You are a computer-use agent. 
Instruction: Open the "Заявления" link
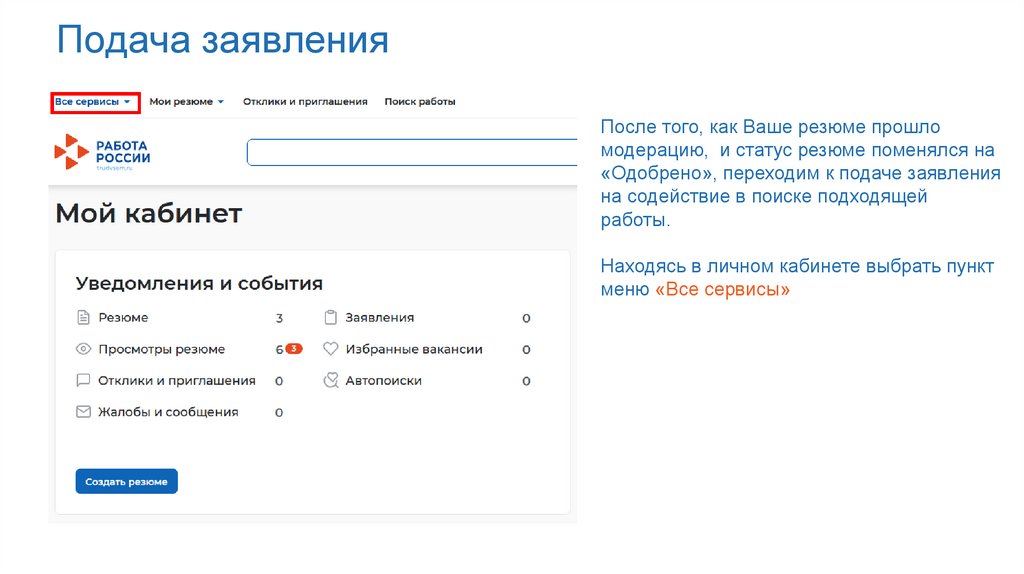[x=379, y=318]
